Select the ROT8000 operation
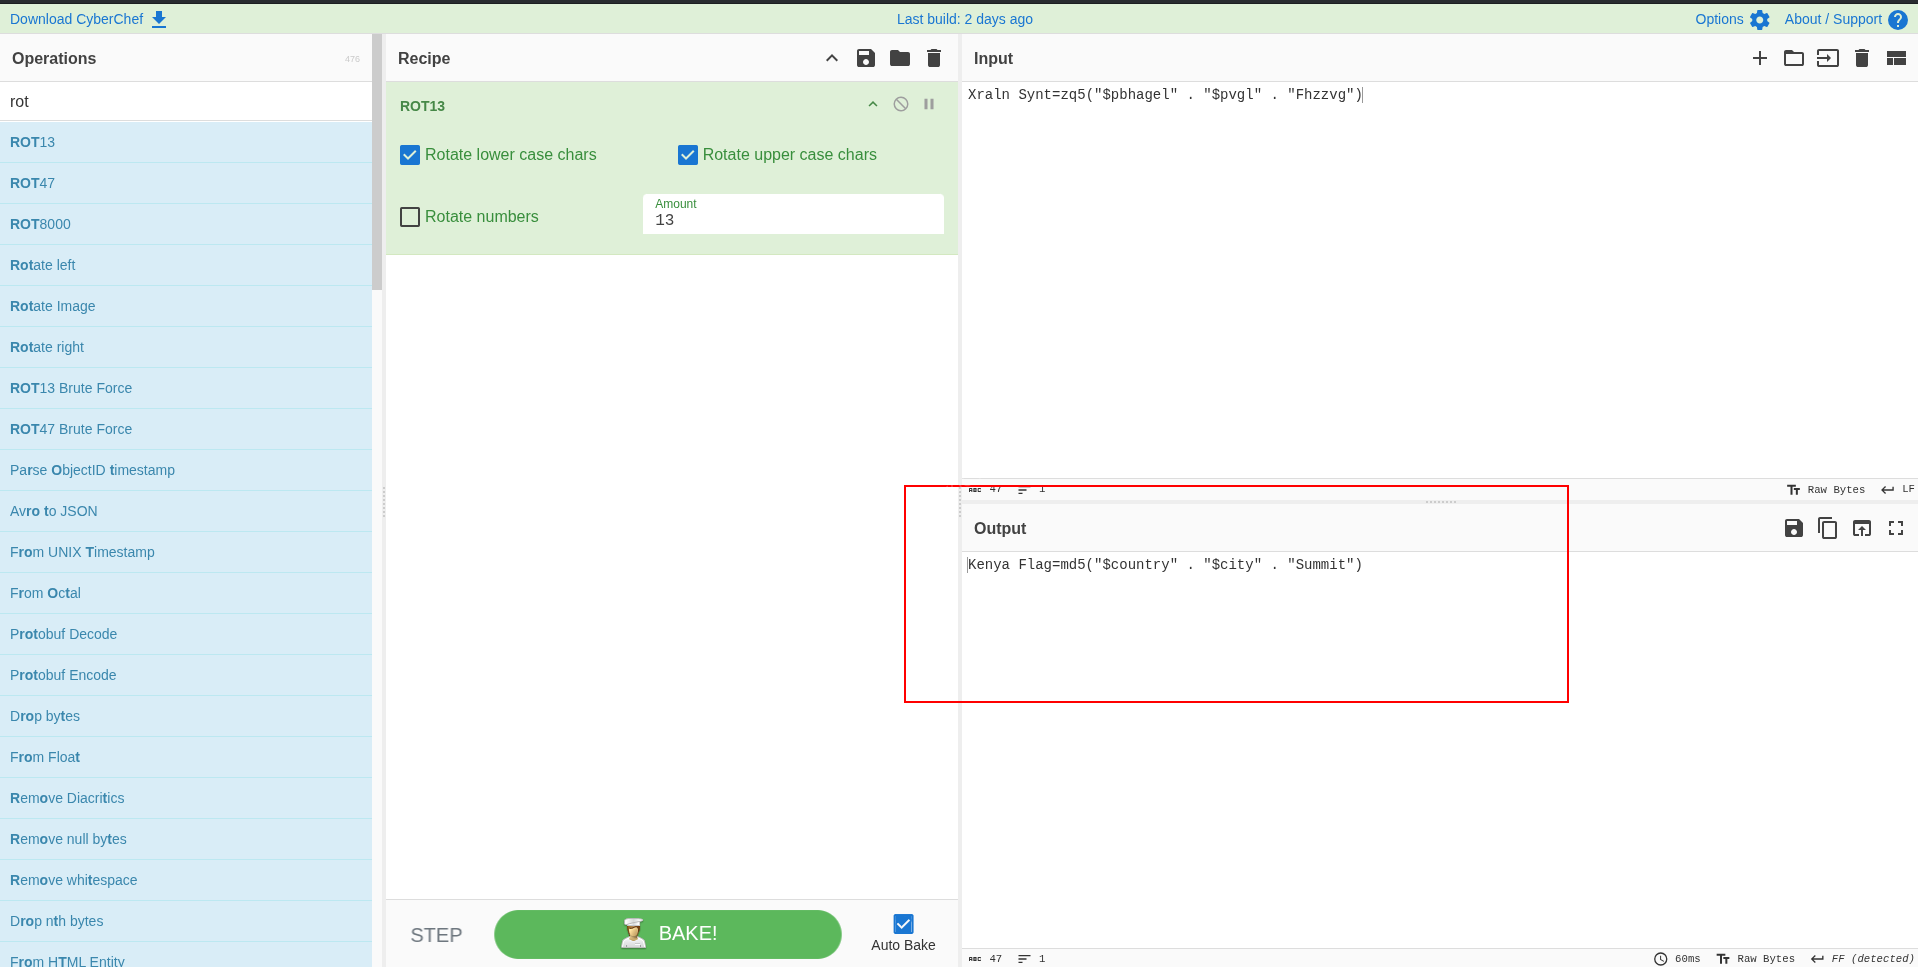 tap(186, 224)
